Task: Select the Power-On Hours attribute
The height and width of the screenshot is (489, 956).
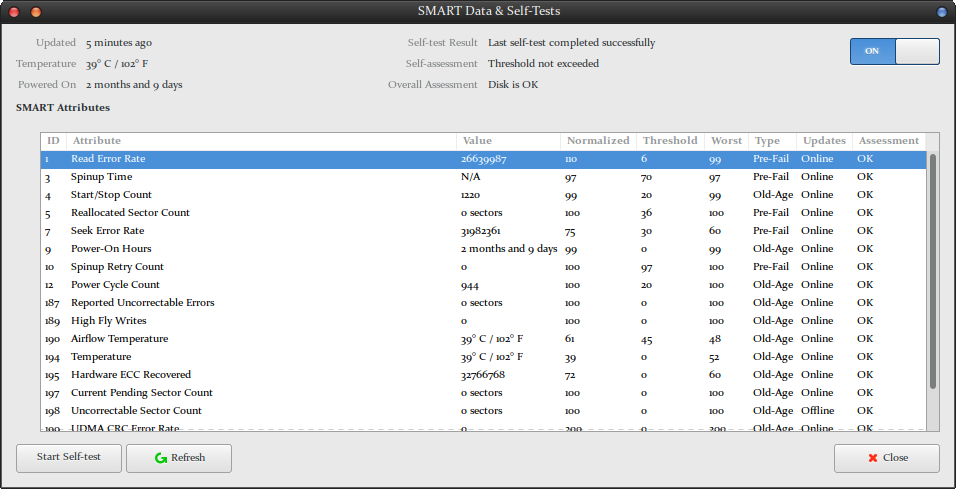Action: pos(483,249)
